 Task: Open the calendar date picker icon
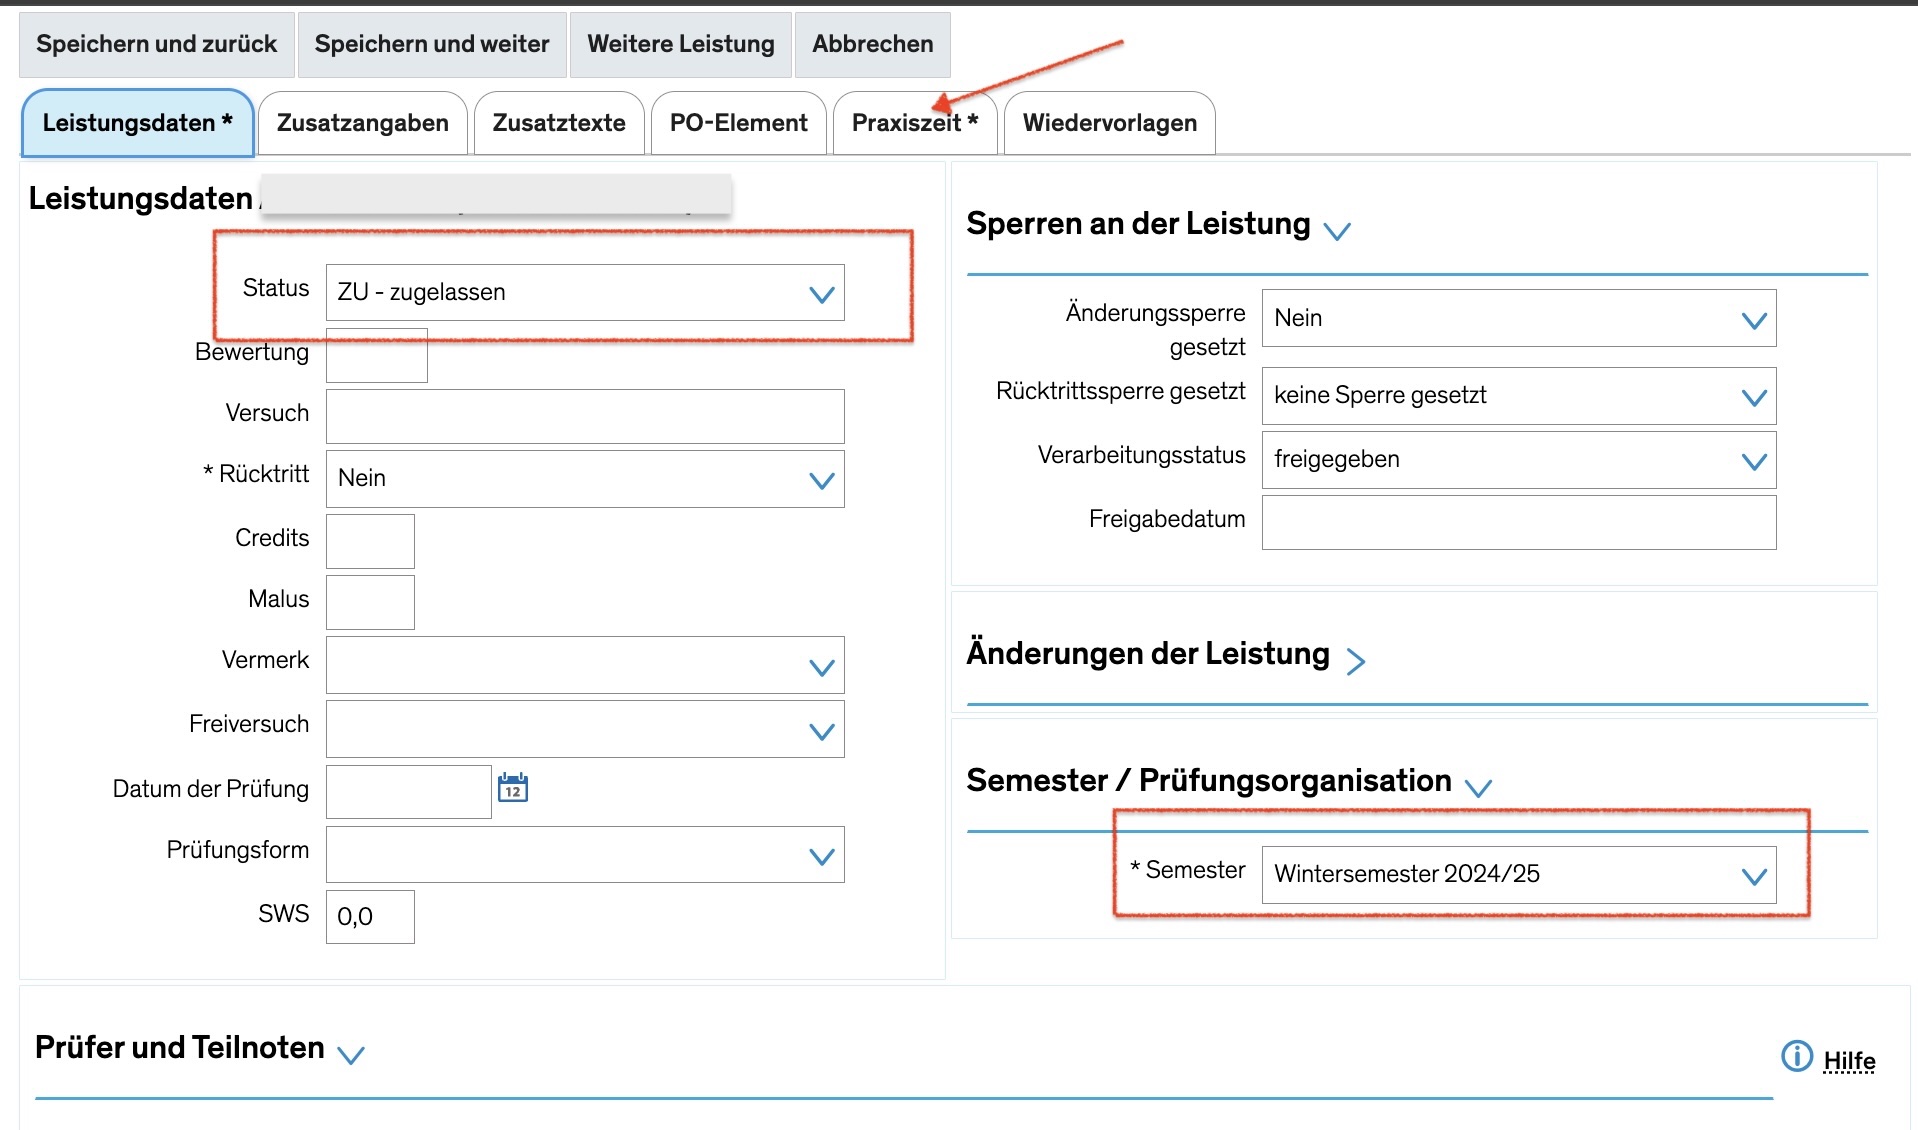(513, 788)
